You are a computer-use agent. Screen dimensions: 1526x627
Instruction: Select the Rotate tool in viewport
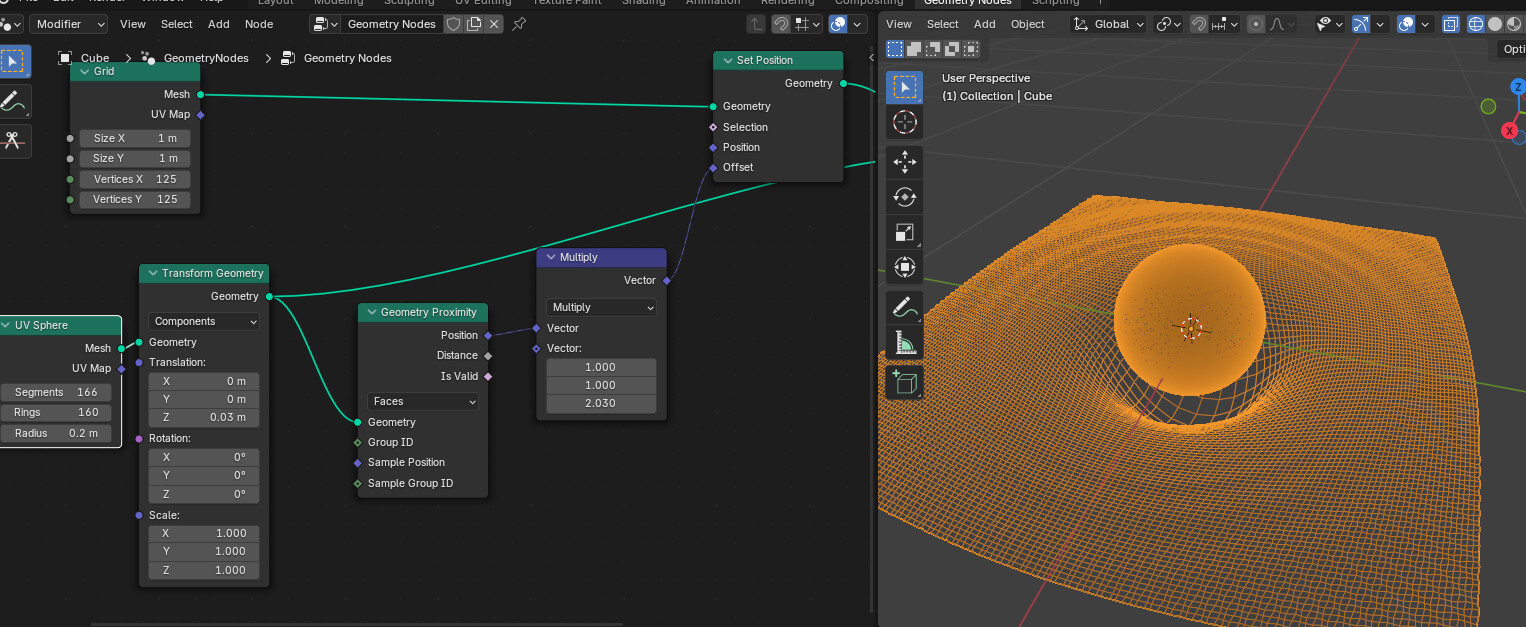pyautogui.click(x=904, y=197)
